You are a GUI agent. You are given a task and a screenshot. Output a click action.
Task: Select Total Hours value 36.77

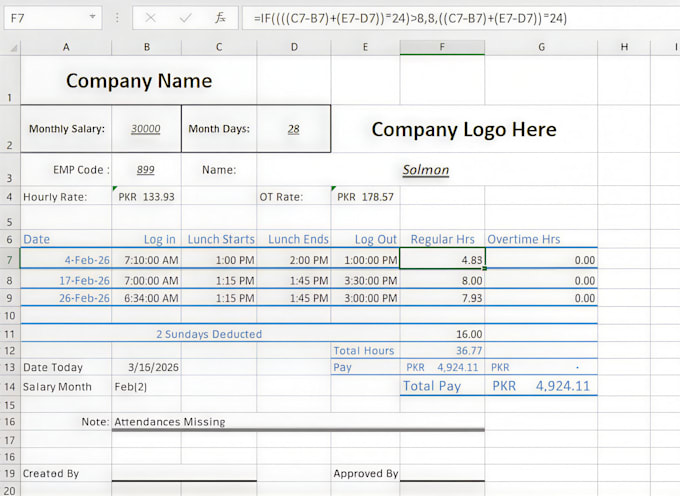[442, 350]
